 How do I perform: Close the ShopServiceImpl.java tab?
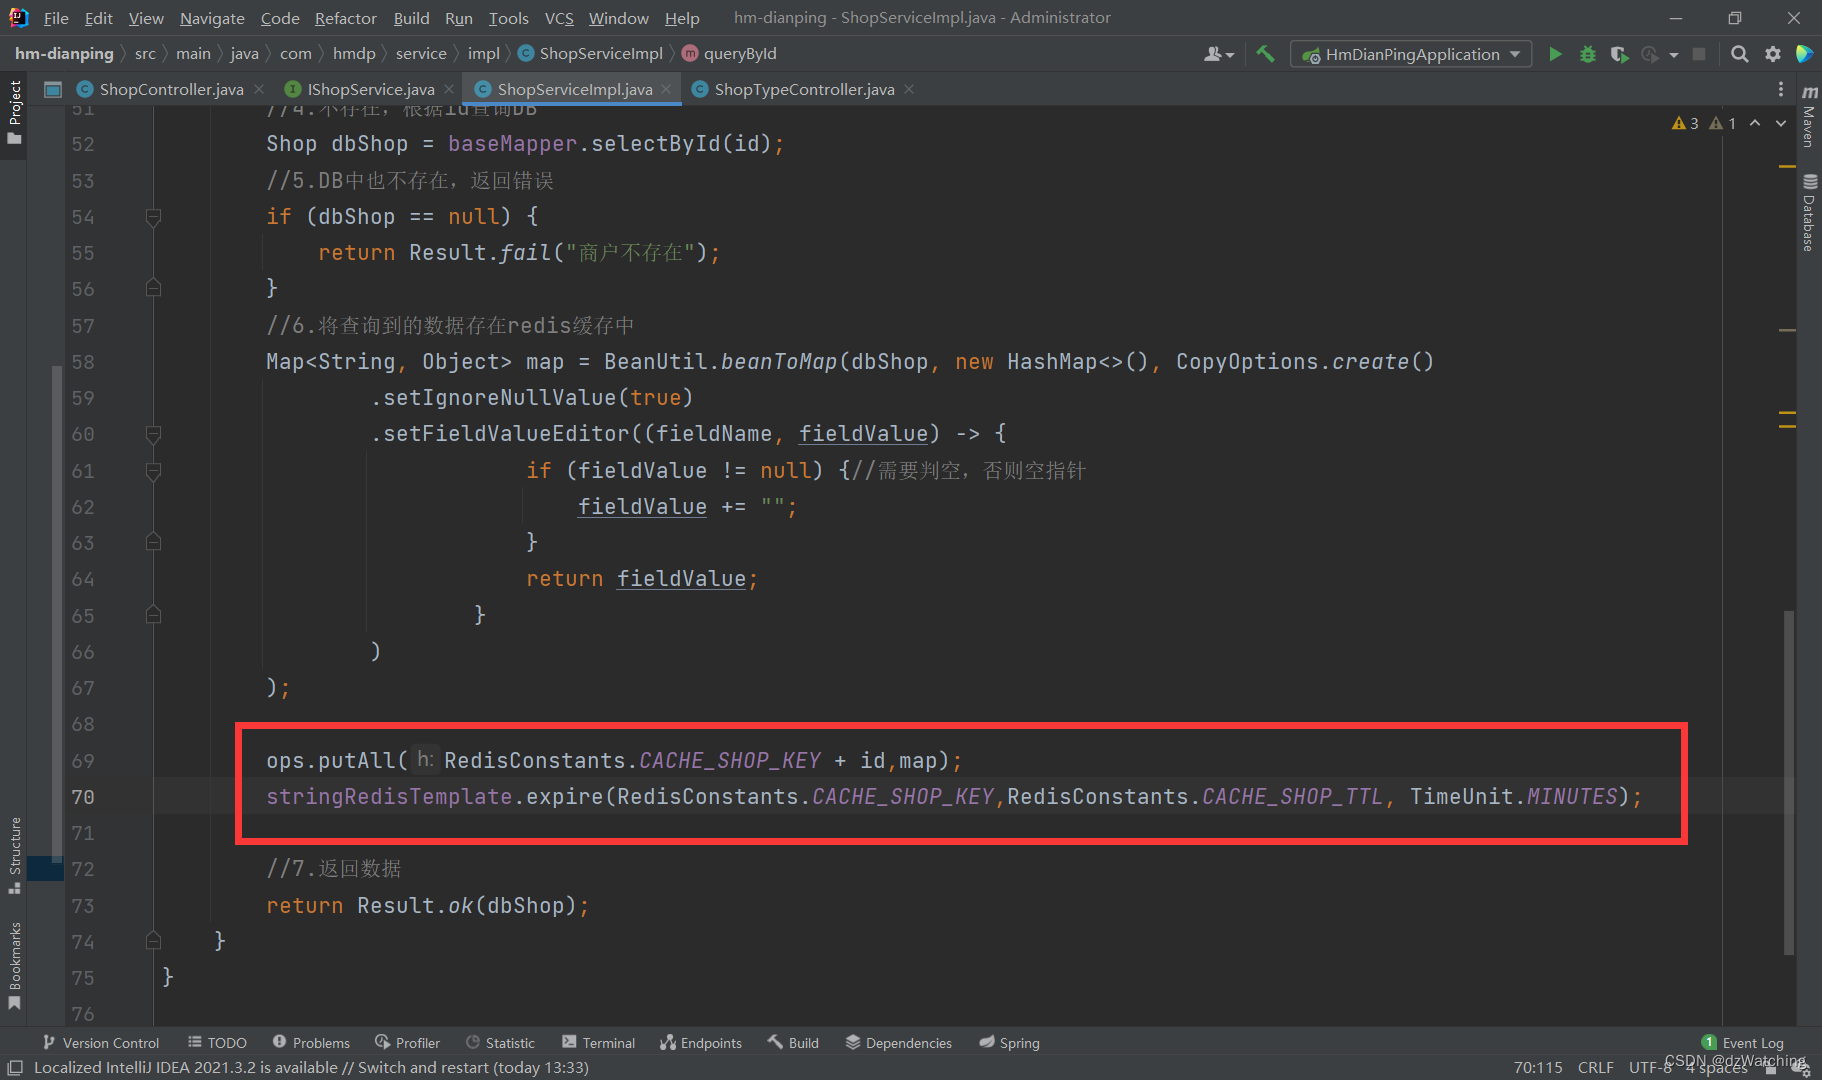(667, 89)
